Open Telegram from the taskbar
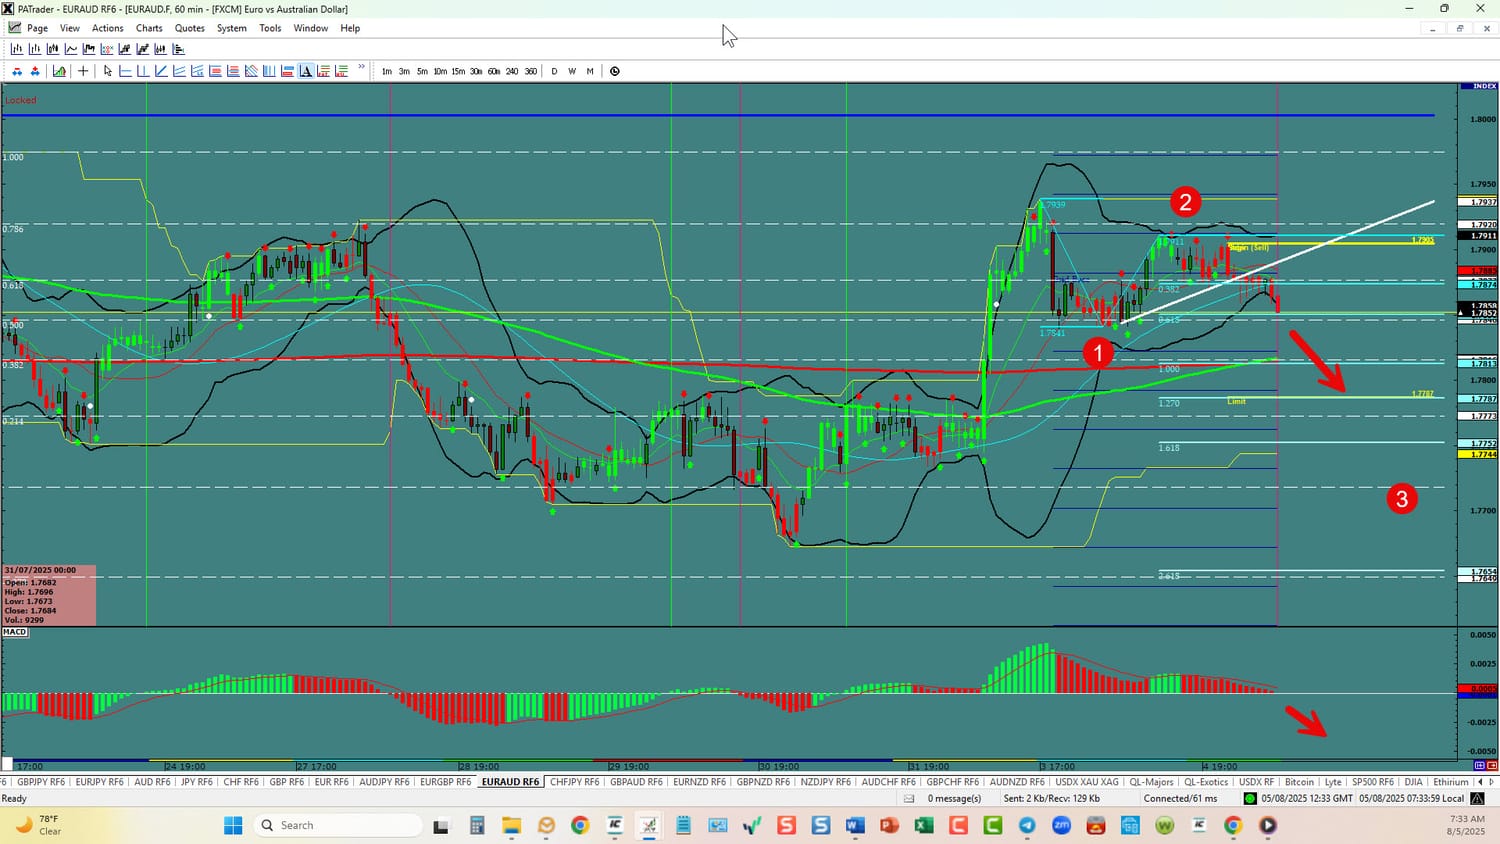Image resolution: width=1500 pixels, height=844 pixels. [1027, 825]
